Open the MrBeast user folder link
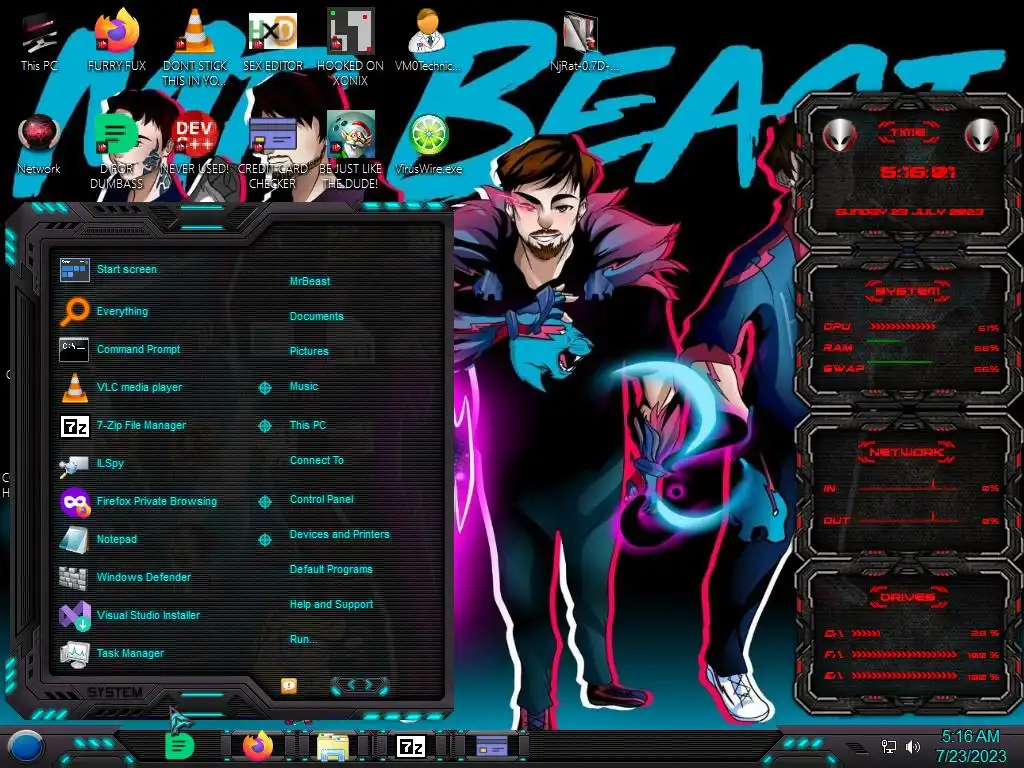The height and width of the screenshot is (768, 1024). (x=310, y=281)
